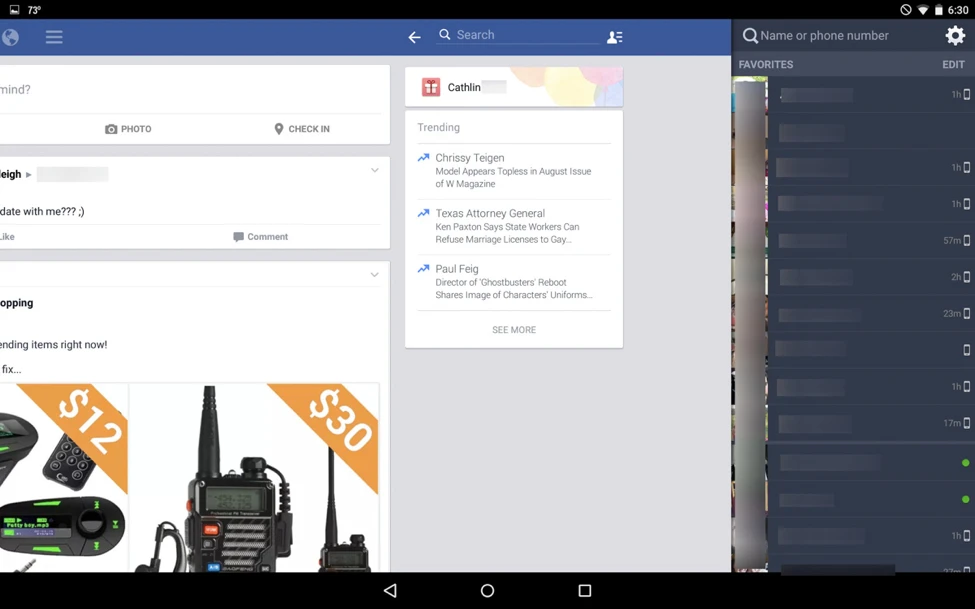975x609 pixels.
Task: Tap the Comment speech bubble icon
Action: coord(237,236)
